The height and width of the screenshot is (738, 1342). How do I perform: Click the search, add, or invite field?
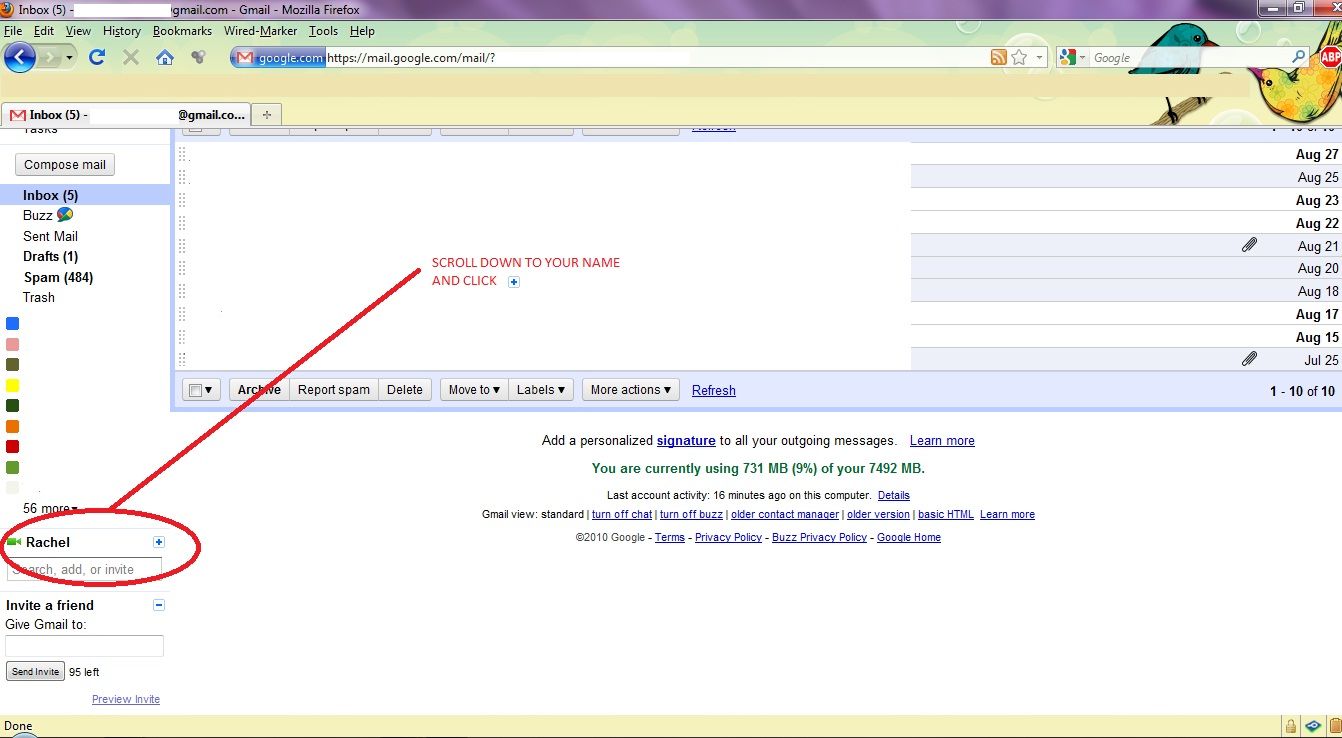coord(85,568)
